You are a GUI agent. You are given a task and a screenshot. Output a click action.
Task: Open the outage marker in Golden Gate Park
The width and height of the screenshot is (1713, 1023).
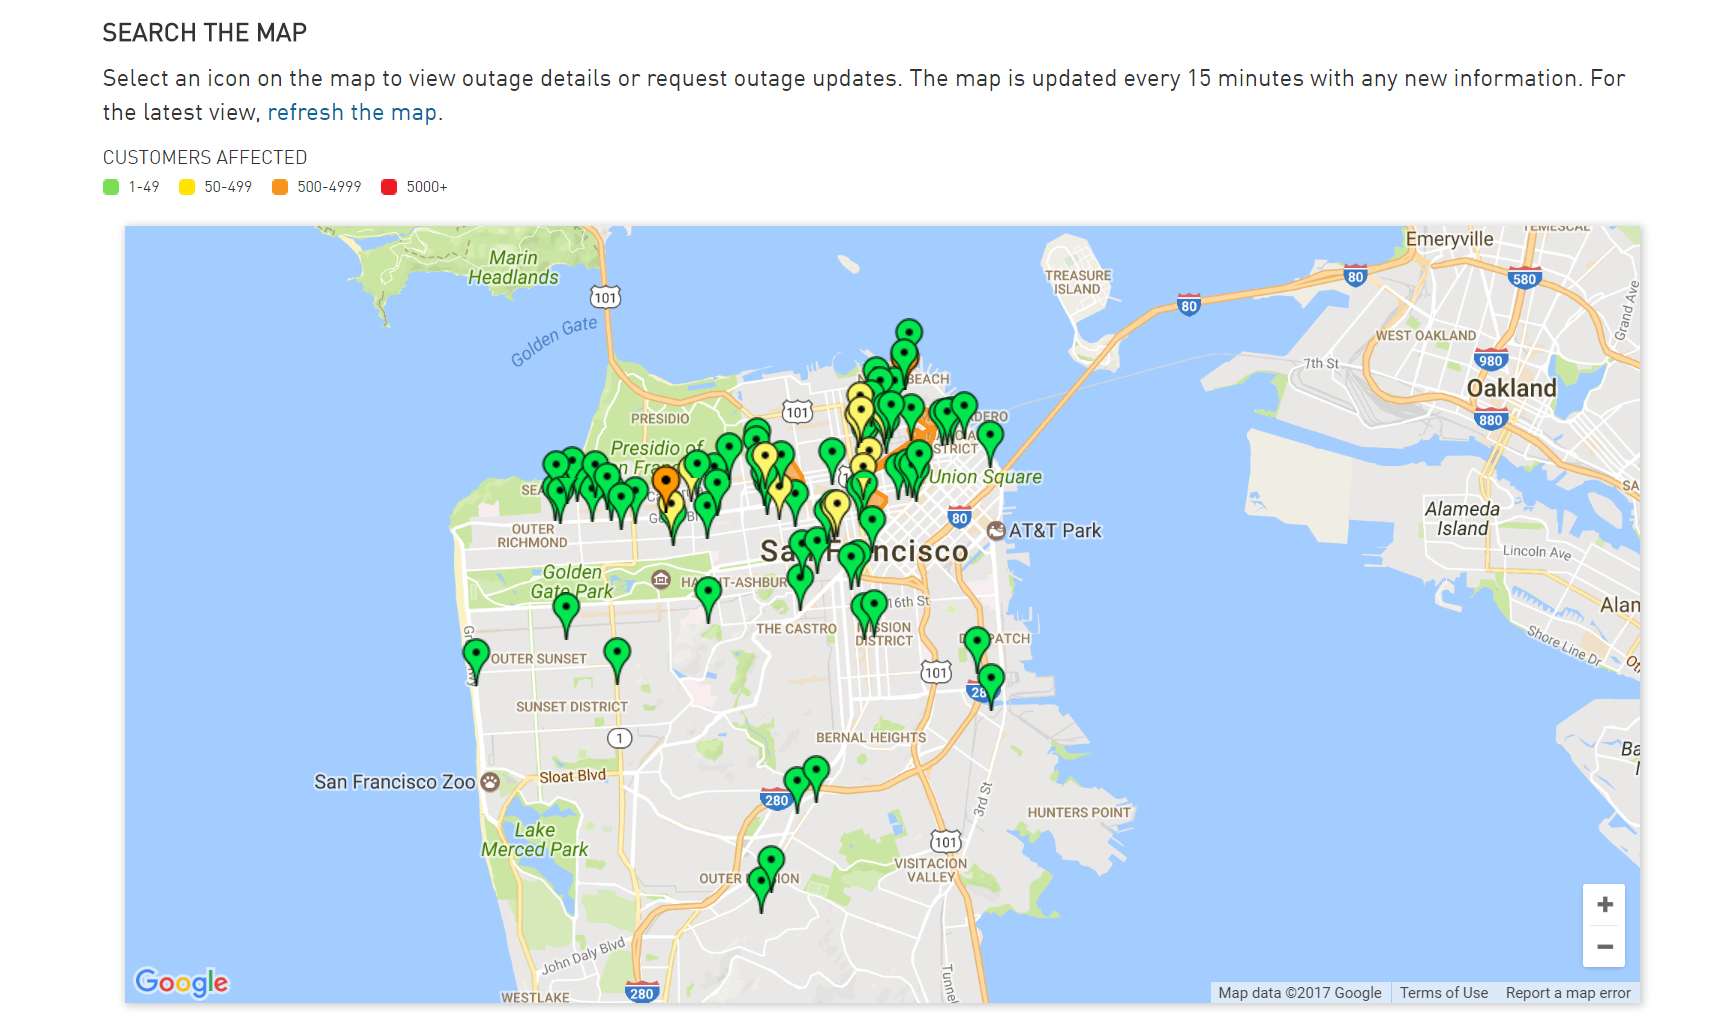click(x=566, y=608)
